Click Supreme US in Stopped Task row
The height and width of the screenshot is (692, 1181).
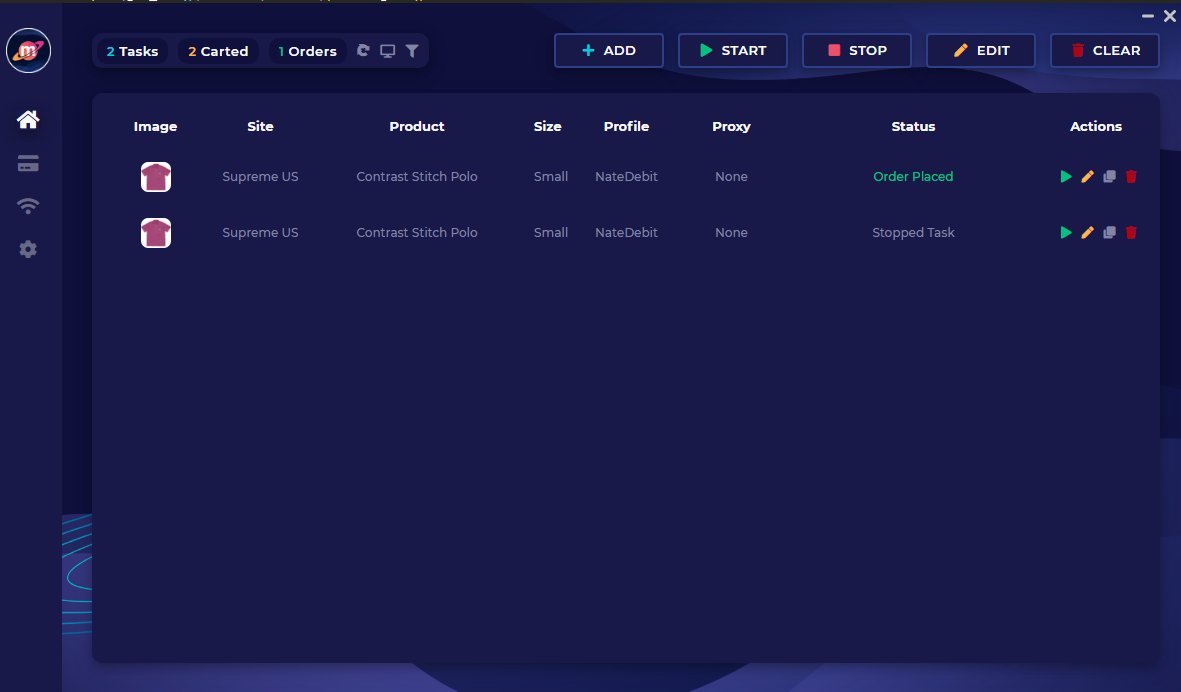point(260,233)
